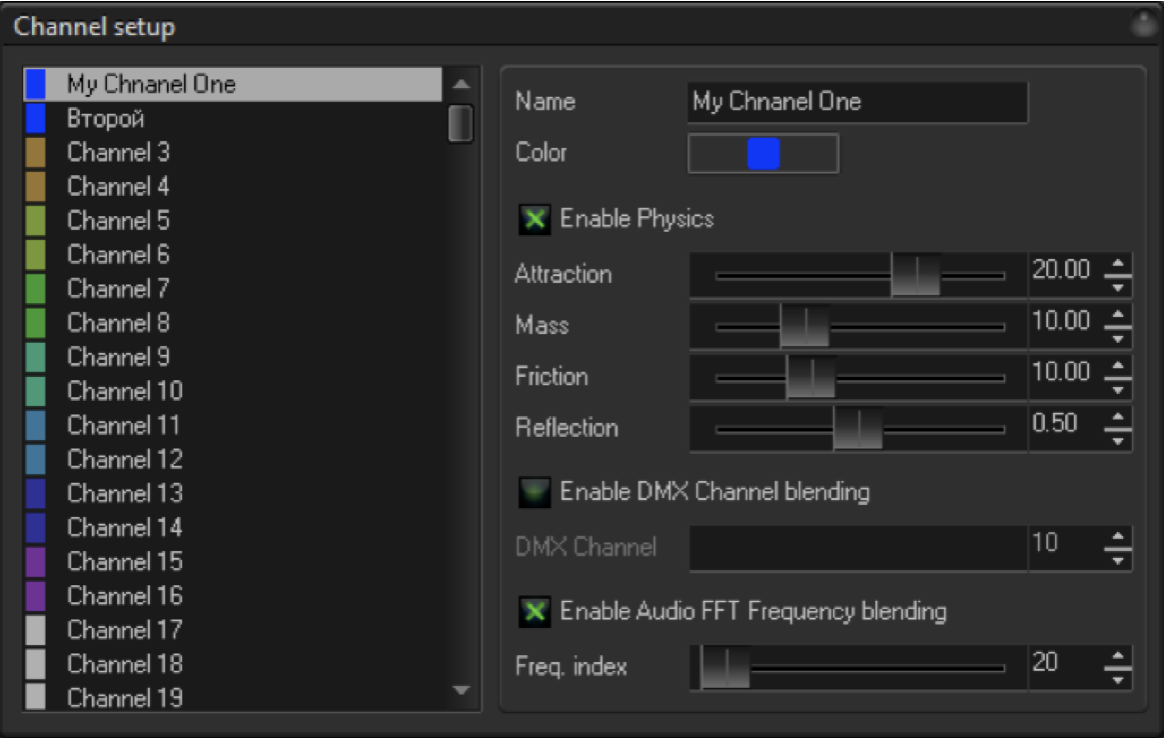
Task: Open the Color picker swatch button
Action: (x=763, y=154)
